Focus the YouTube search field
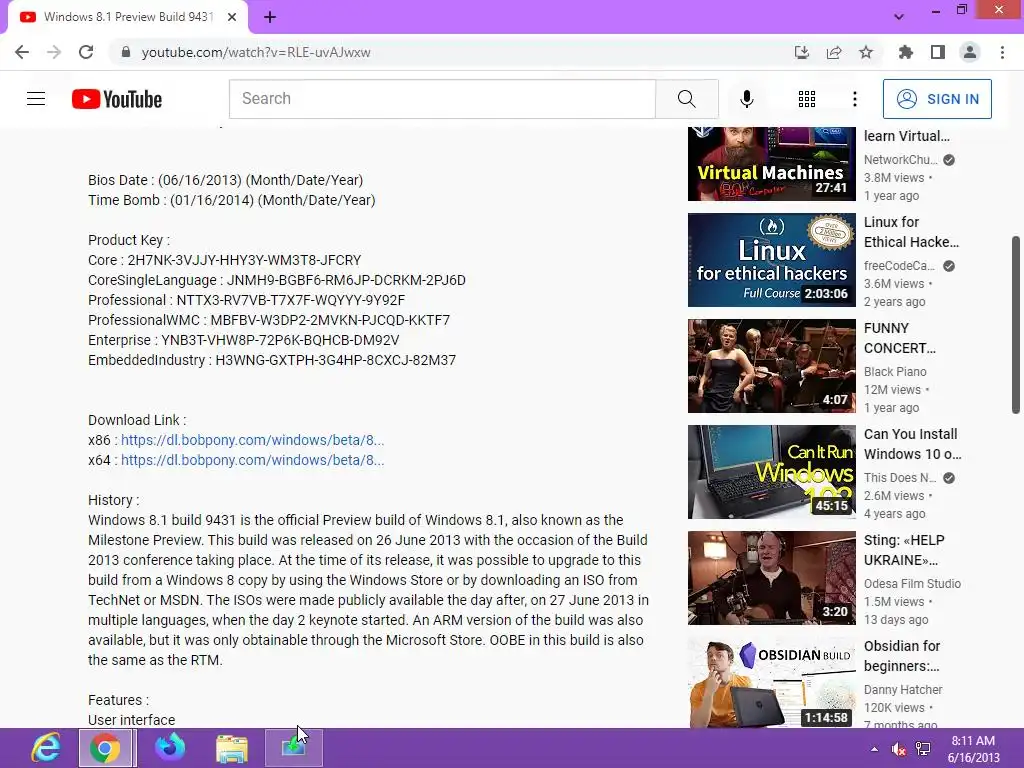 pyautogui.click(x=442, y=99)
